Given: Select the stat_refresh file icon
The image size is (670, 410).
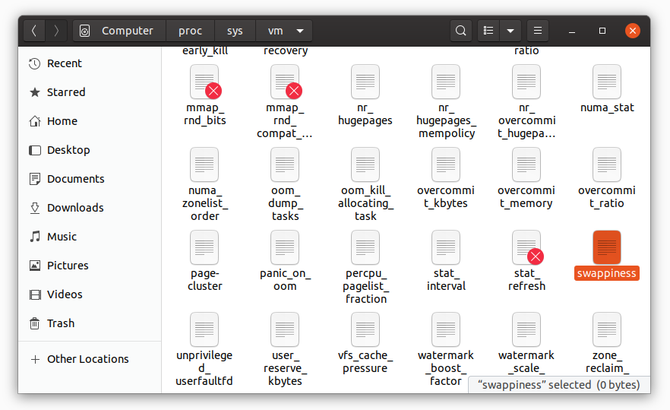Looking at the screenshot, I should point(526,247).
